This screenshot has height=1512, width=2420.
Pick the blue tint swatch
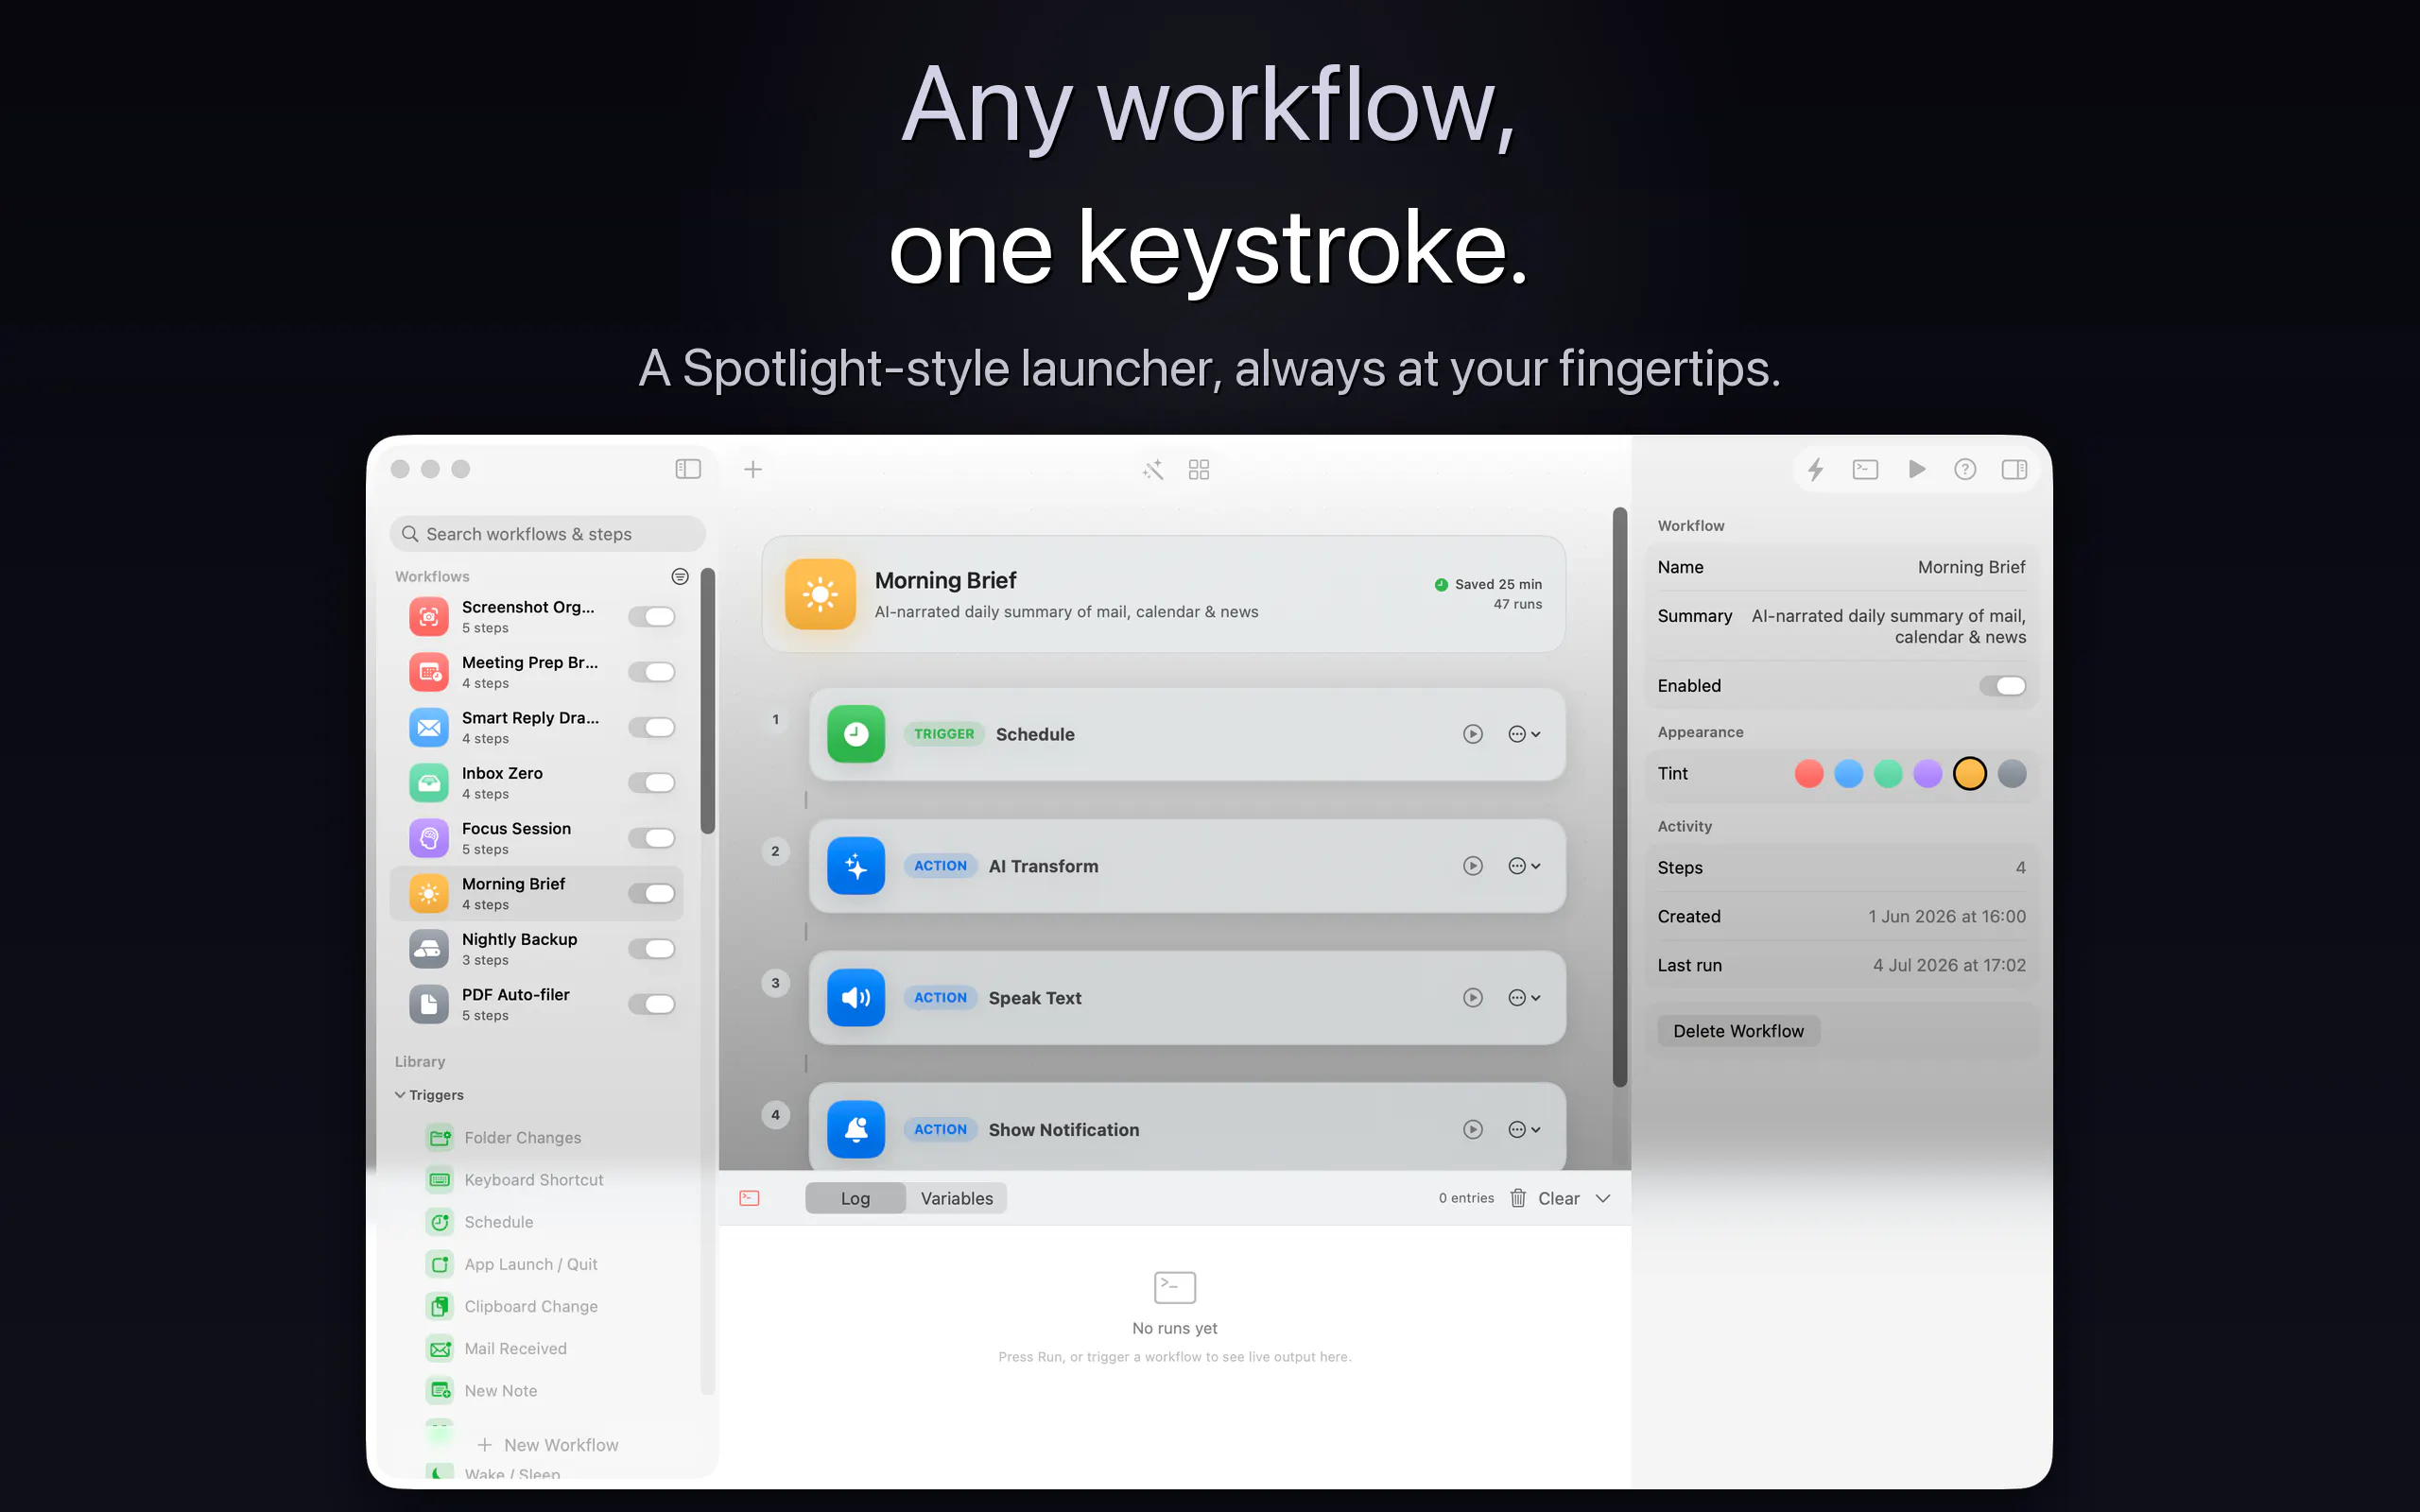[x=1849, y=773]
